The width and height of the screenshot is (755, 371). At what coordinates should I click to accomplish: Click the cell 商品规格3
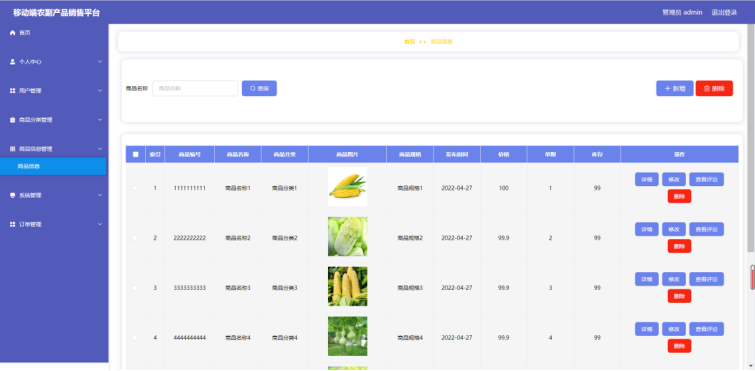pyautogui.click(x=410, y=288)
